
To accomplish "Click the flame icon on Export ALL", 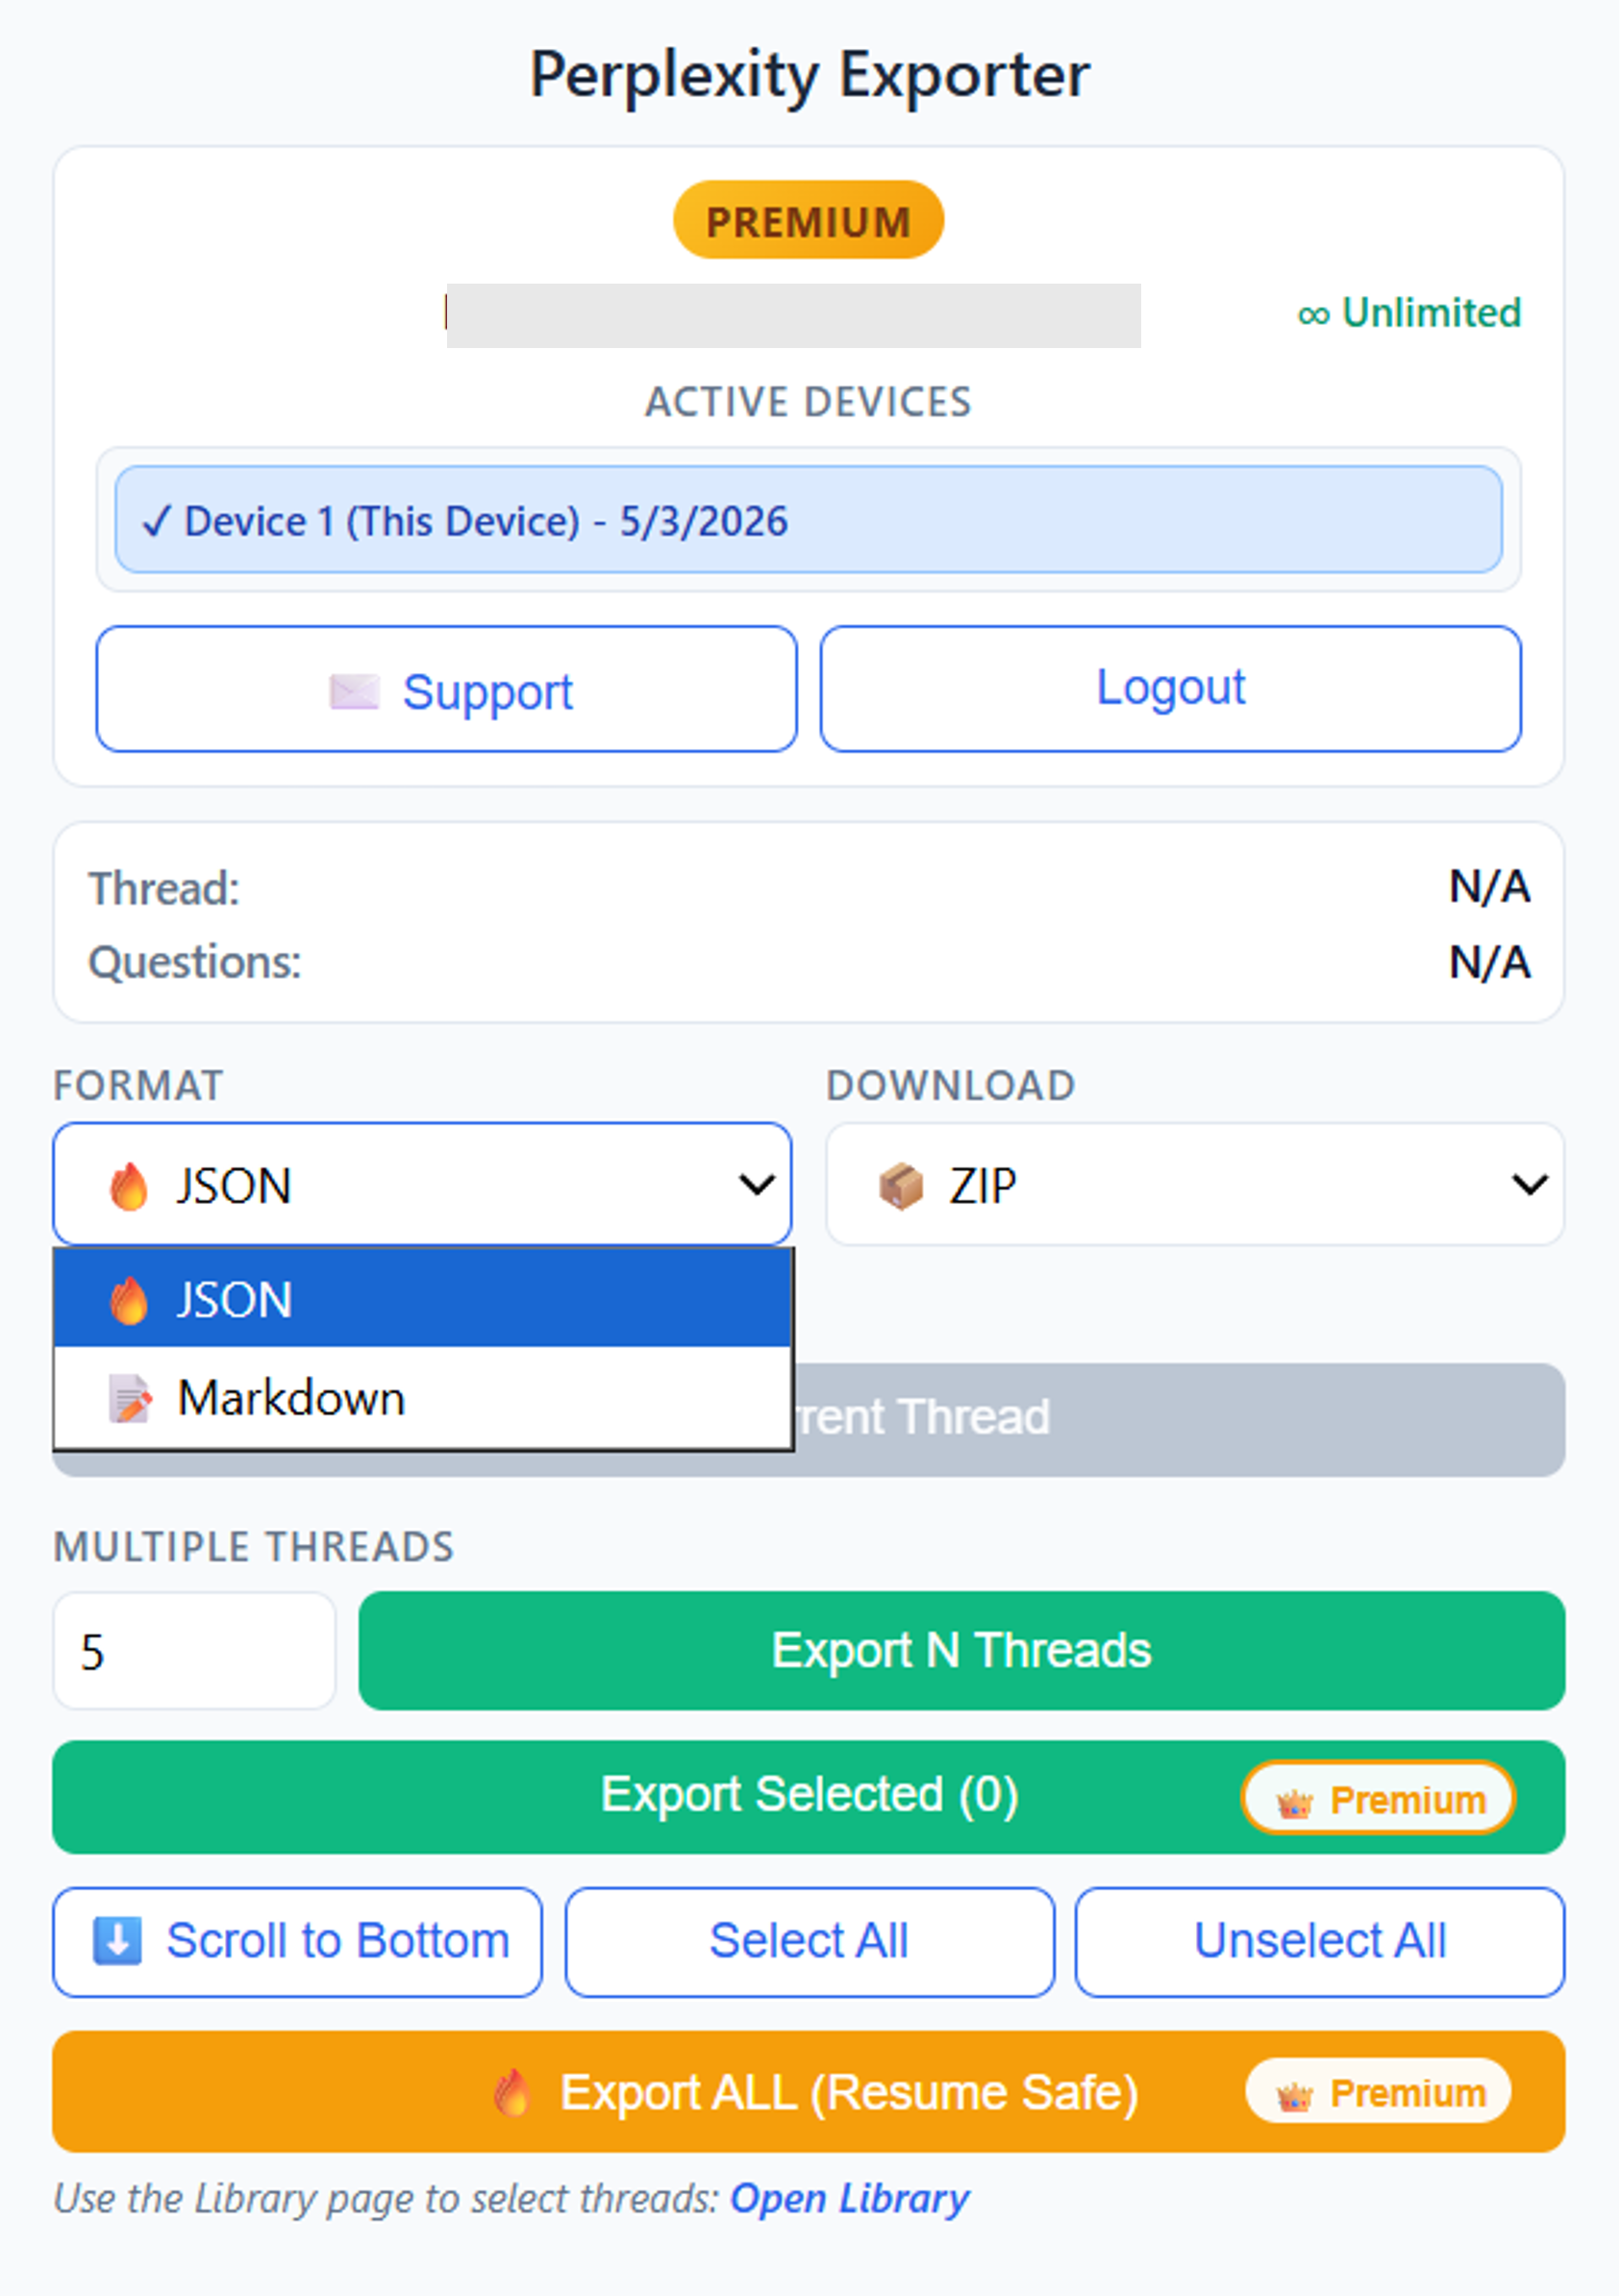I will click(512, 2092).
